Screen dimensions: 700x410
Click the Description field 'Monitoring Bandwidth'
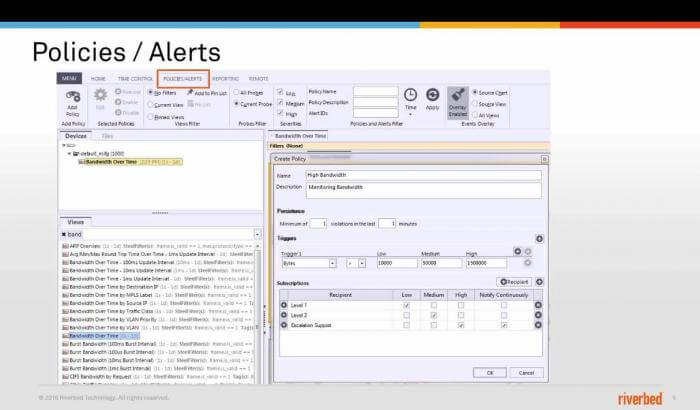[424, 190]
